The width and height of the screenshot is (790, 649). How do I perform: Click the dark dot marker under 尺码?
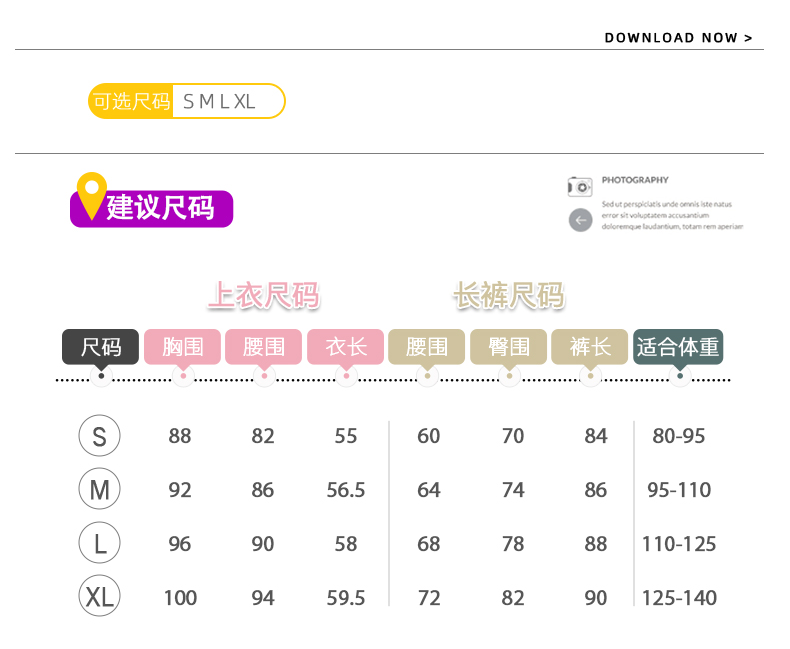[101, 376]
